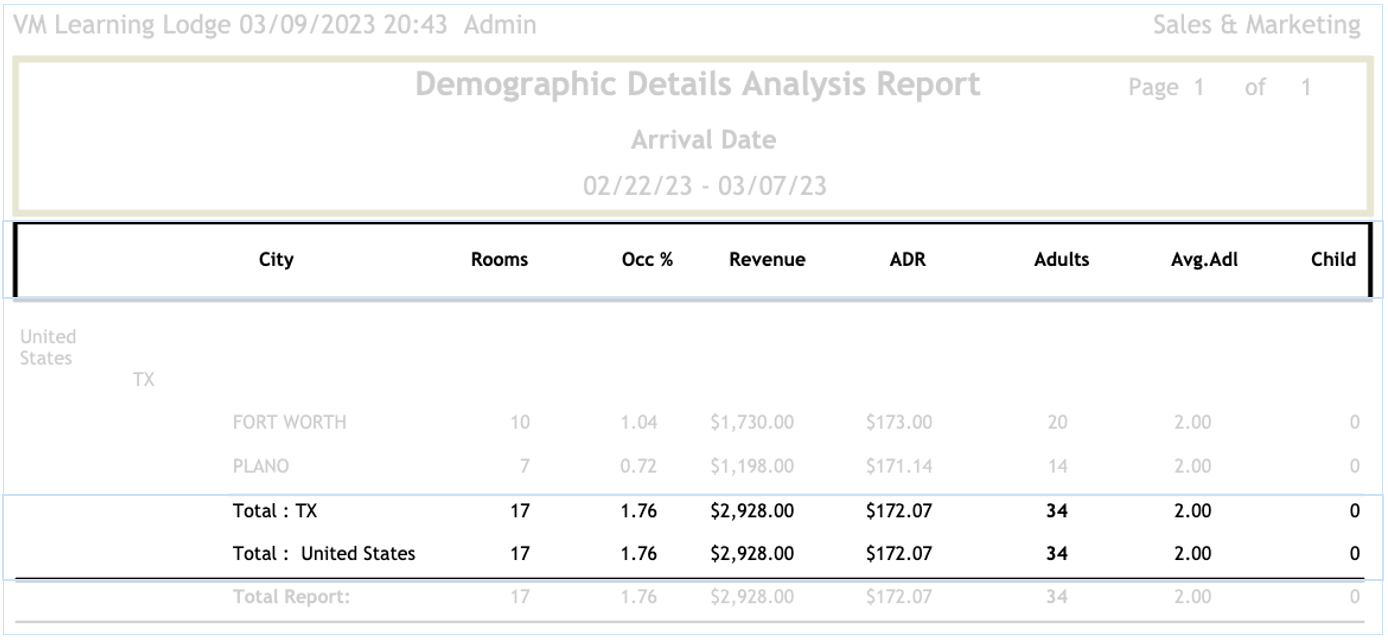Click the Demographic Details Analysis Report title
The image size is (1388, 640).
[697, 86]
